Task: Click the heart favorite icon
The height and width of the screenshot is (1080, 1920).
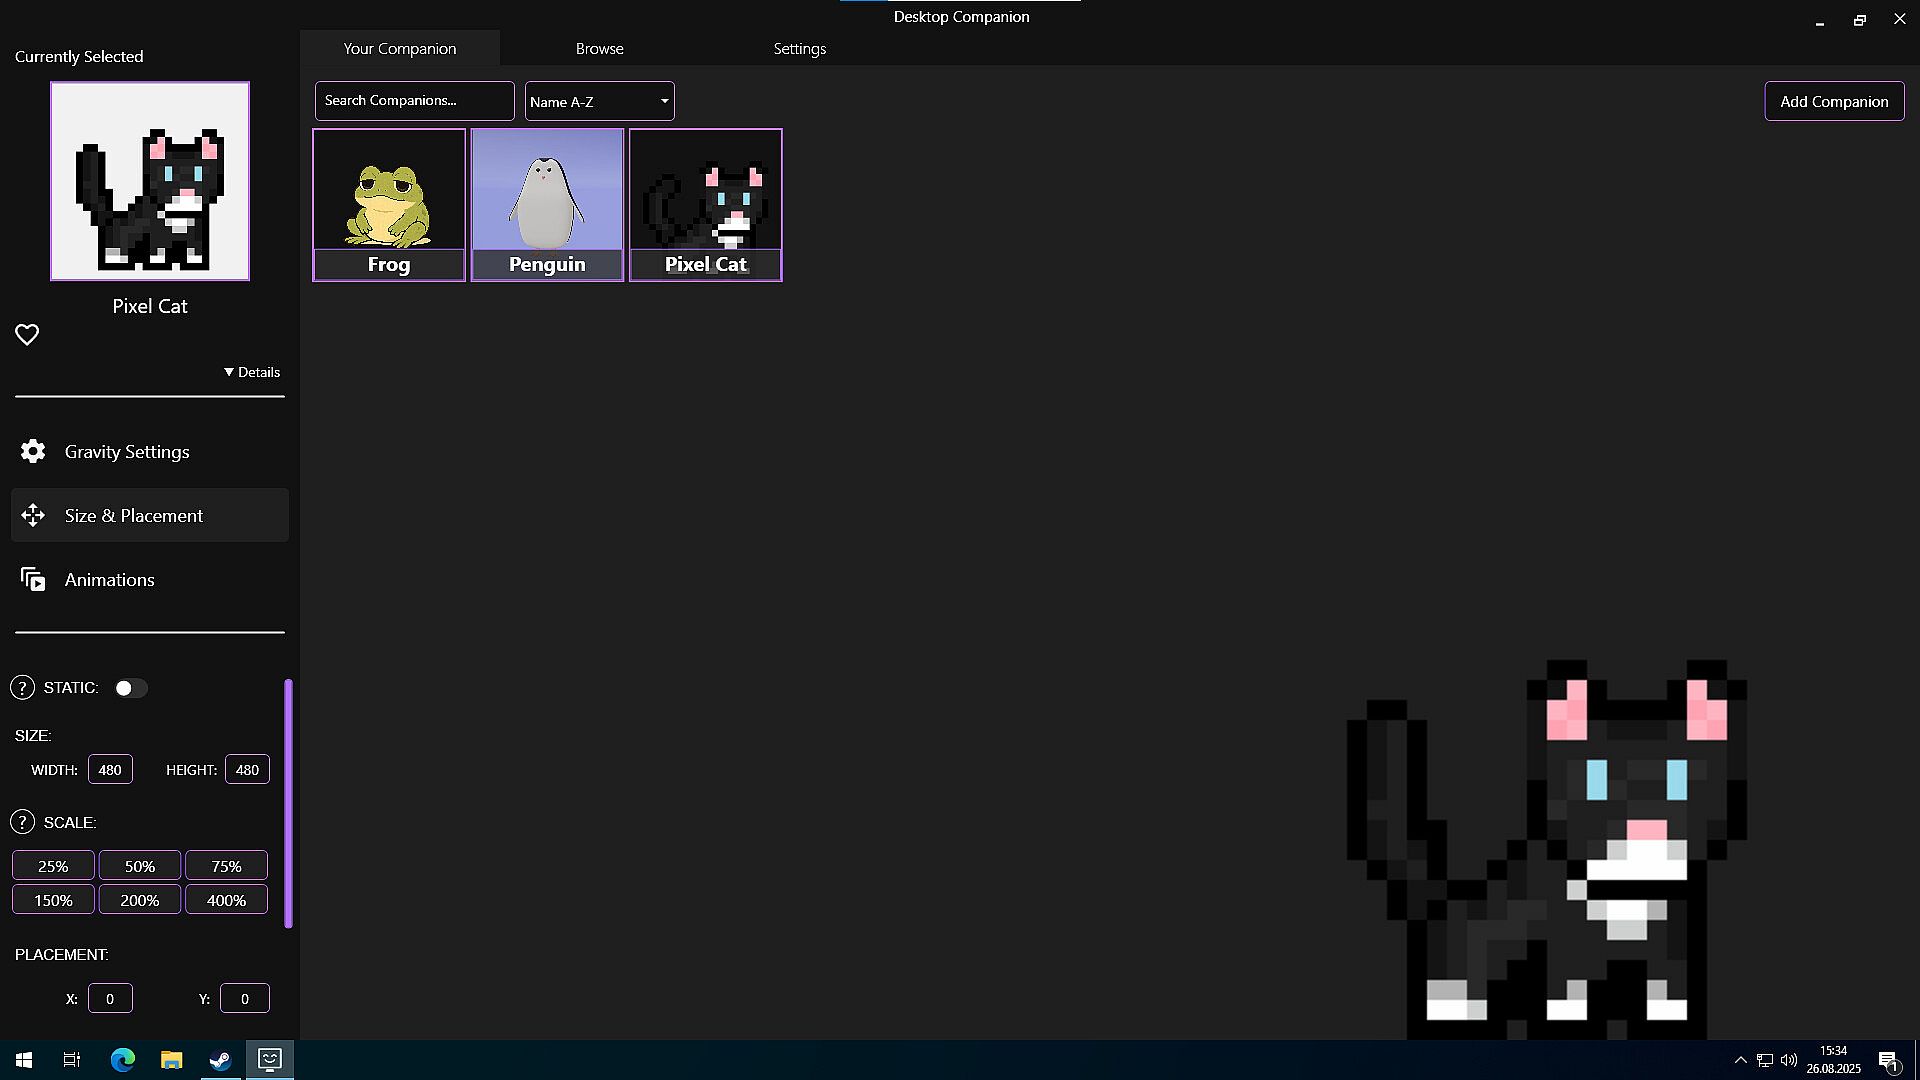Action: [x=27, y=335]
